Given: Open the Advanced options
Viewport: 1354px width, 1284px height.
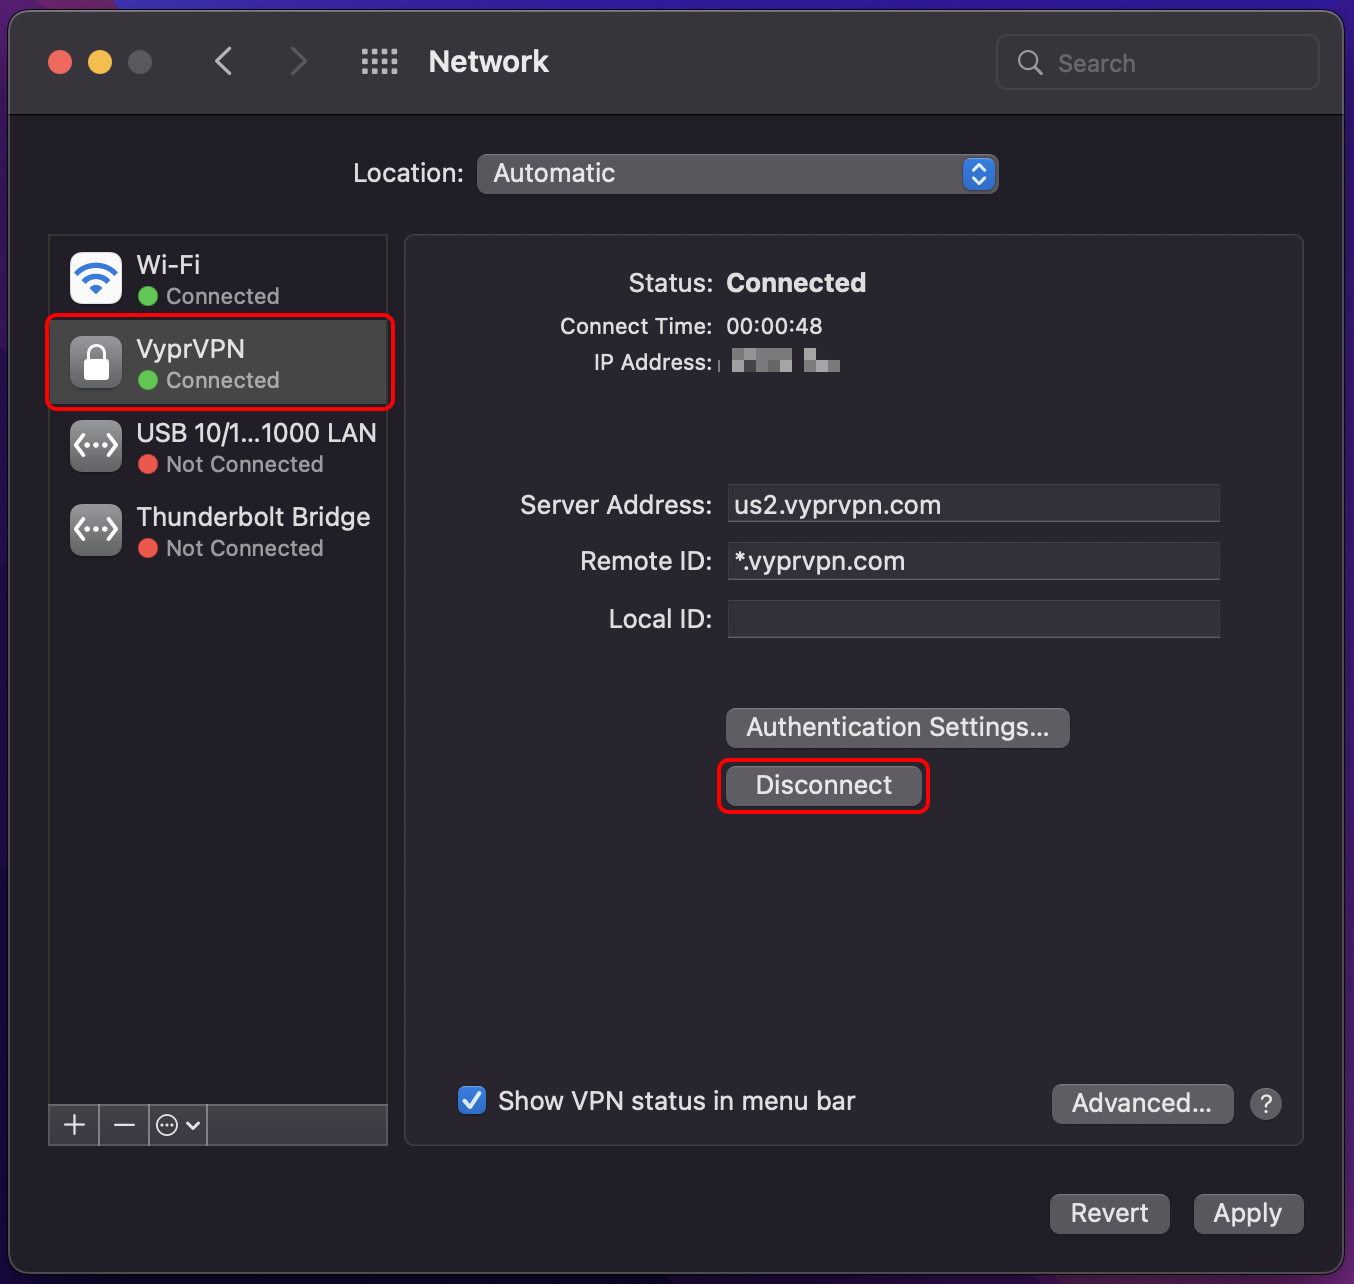Looking at the screenshot, I should pos(1142,1103).
